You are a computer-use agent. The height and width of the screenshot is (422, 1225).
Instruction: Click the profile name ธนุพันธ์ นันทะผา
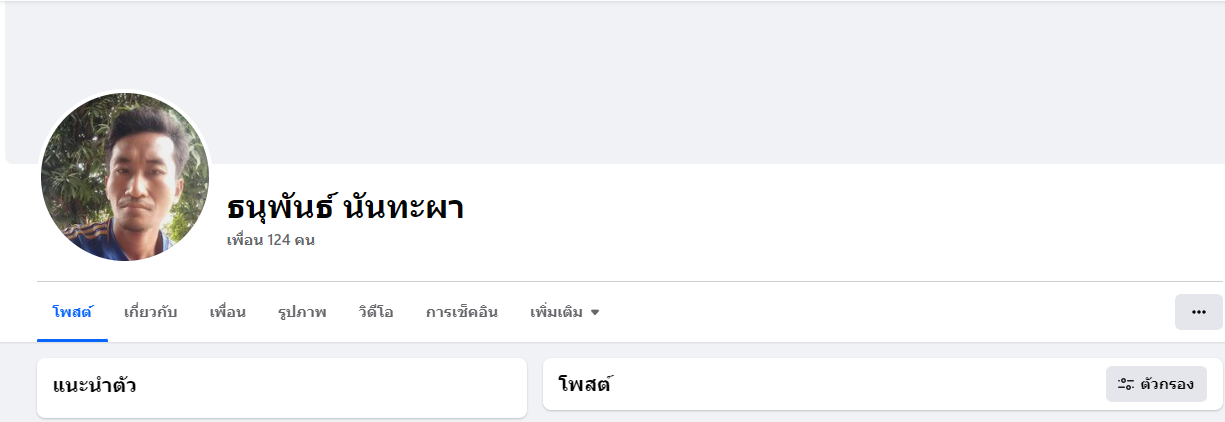pos(346,207)
